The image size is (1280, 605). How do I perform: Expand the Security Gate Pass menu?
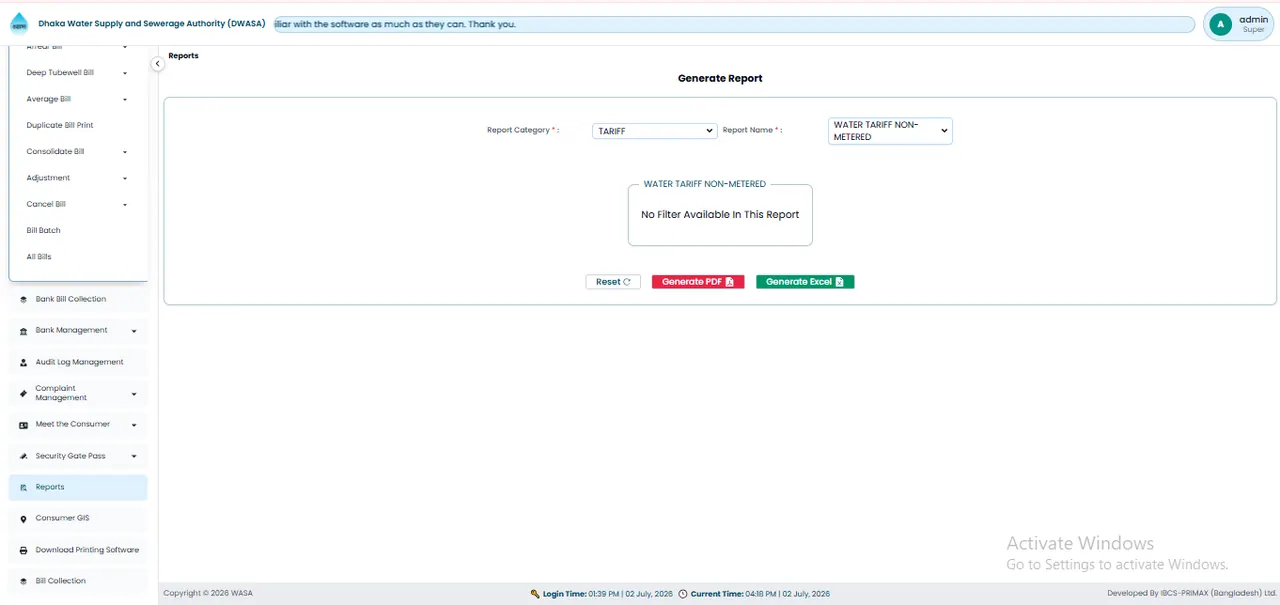point(134,456)
